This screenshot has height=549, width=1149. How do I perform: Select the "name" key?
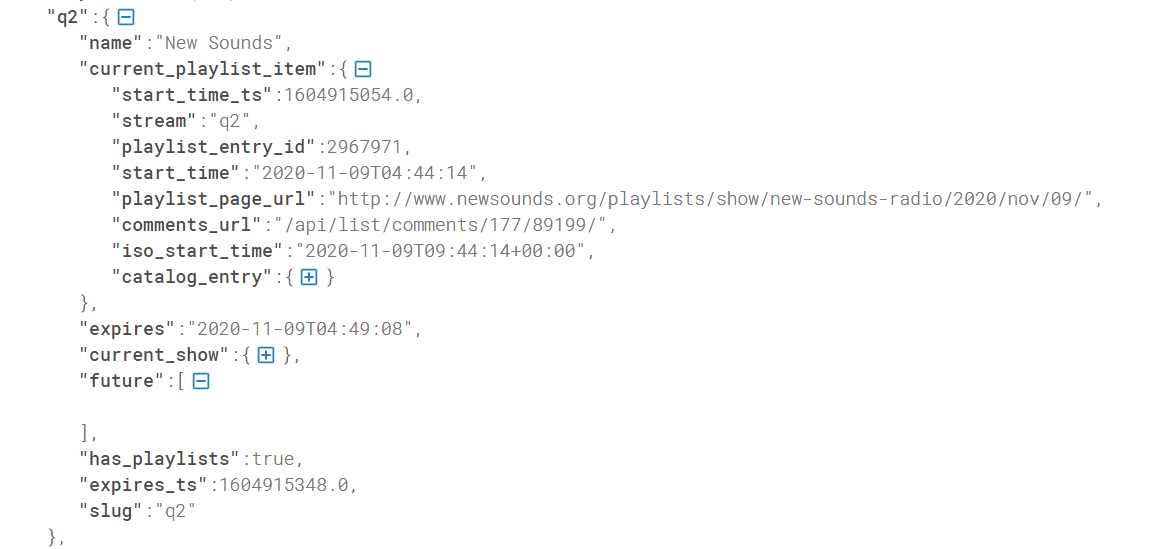[110, 43]
